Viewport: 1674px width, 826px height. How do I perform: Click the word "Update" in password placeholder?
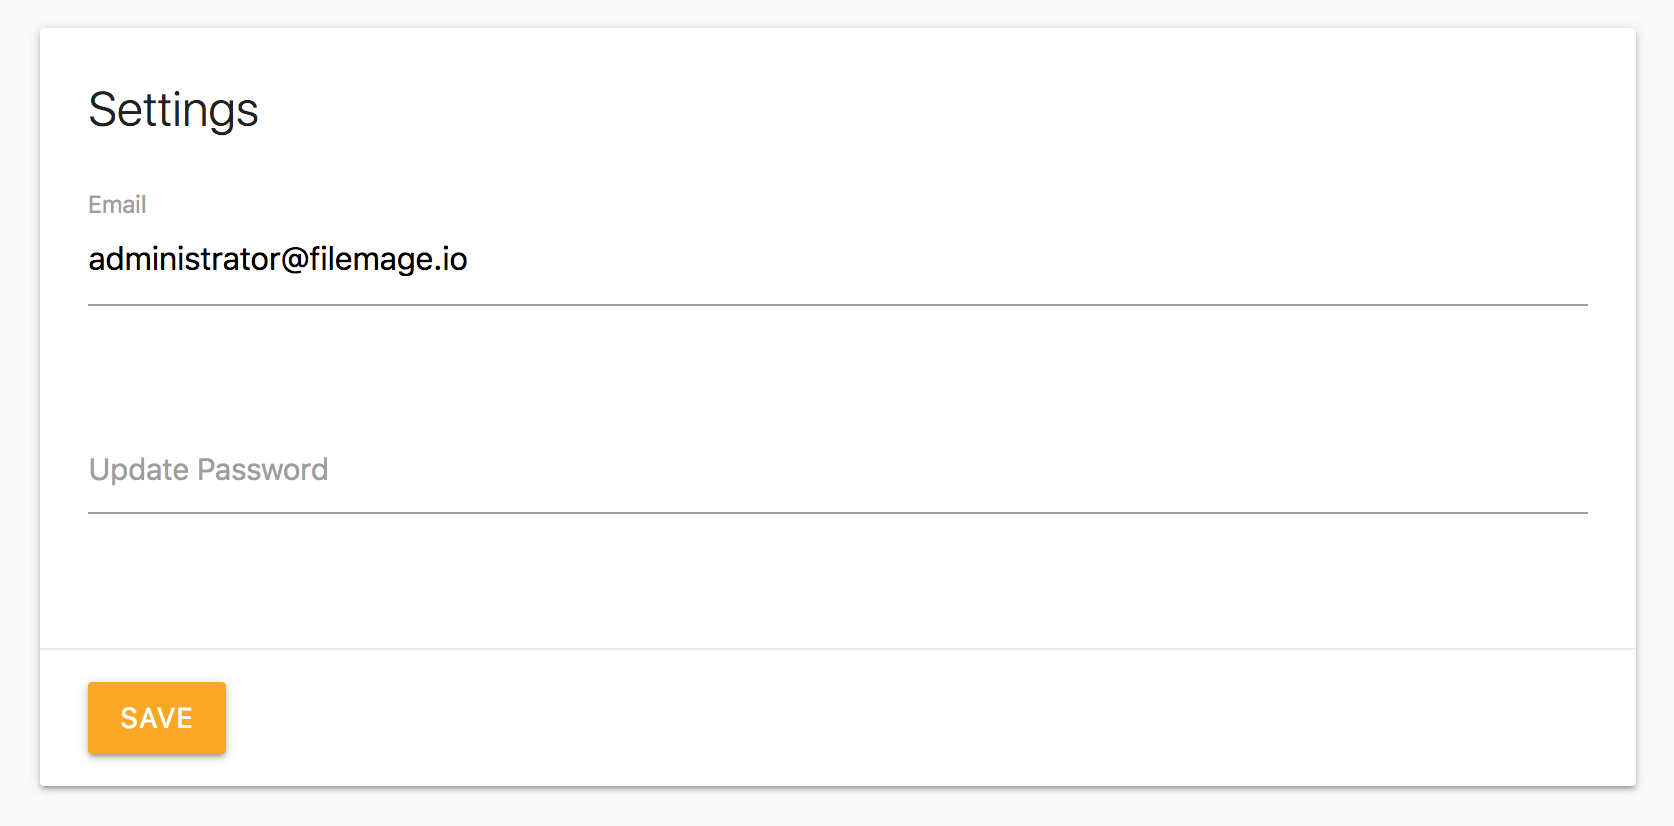(x=139, y=470)
